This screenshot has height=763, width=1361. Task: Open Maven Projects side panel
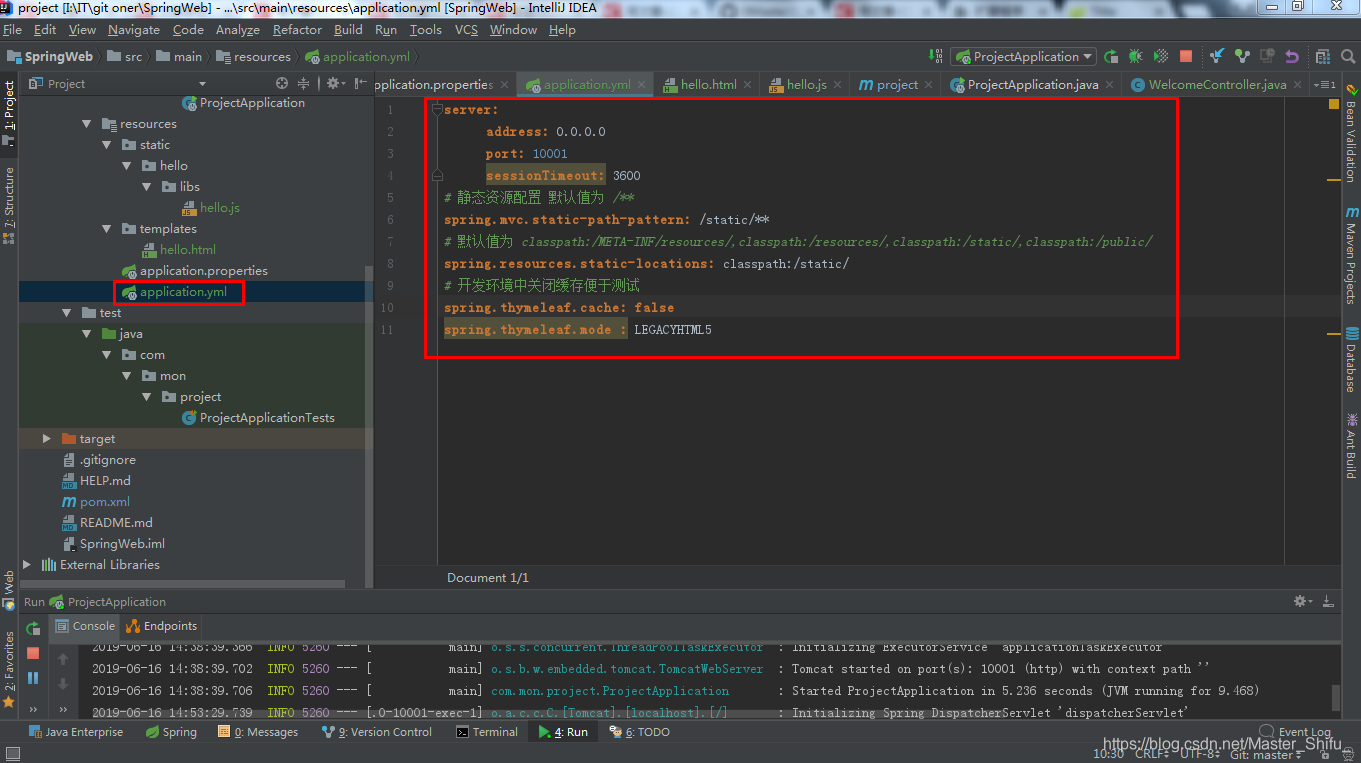point(1351,255)
